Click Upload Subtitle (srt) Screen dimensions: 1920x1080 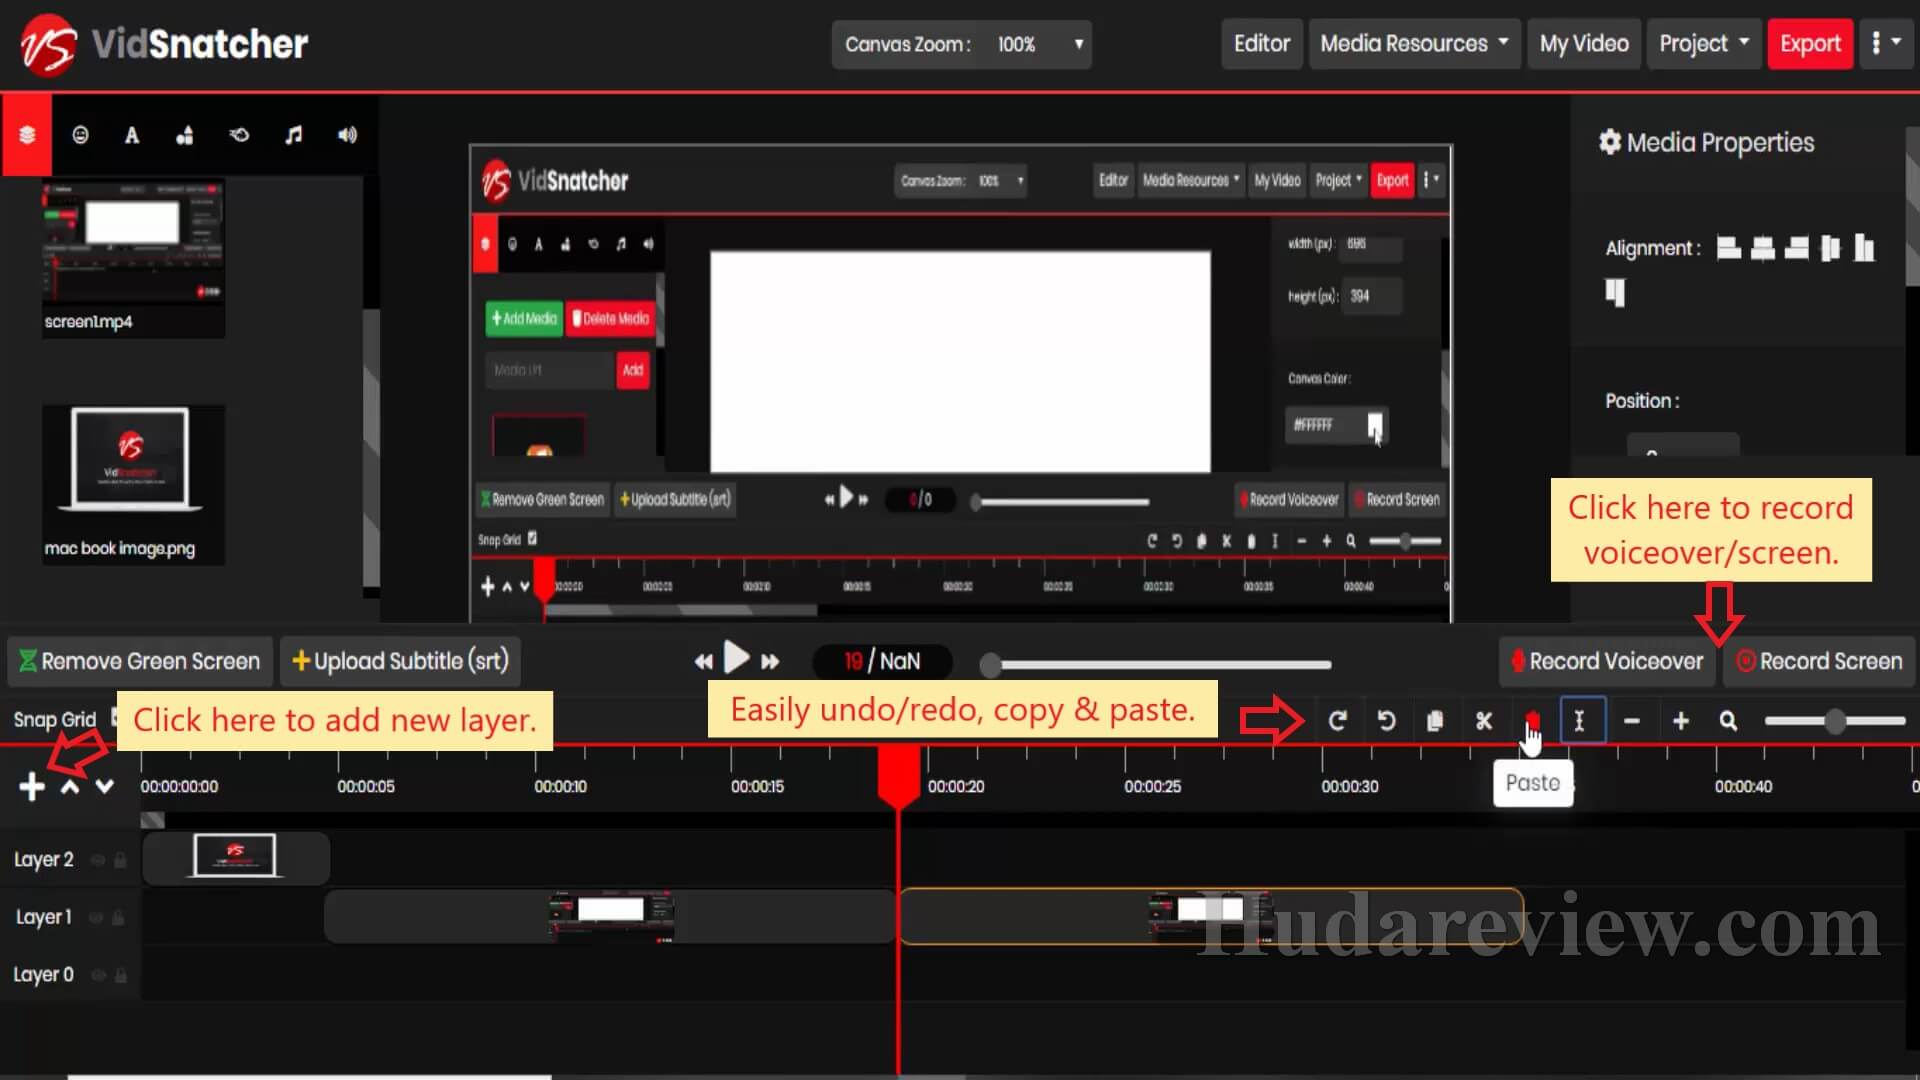click(400, 661)
